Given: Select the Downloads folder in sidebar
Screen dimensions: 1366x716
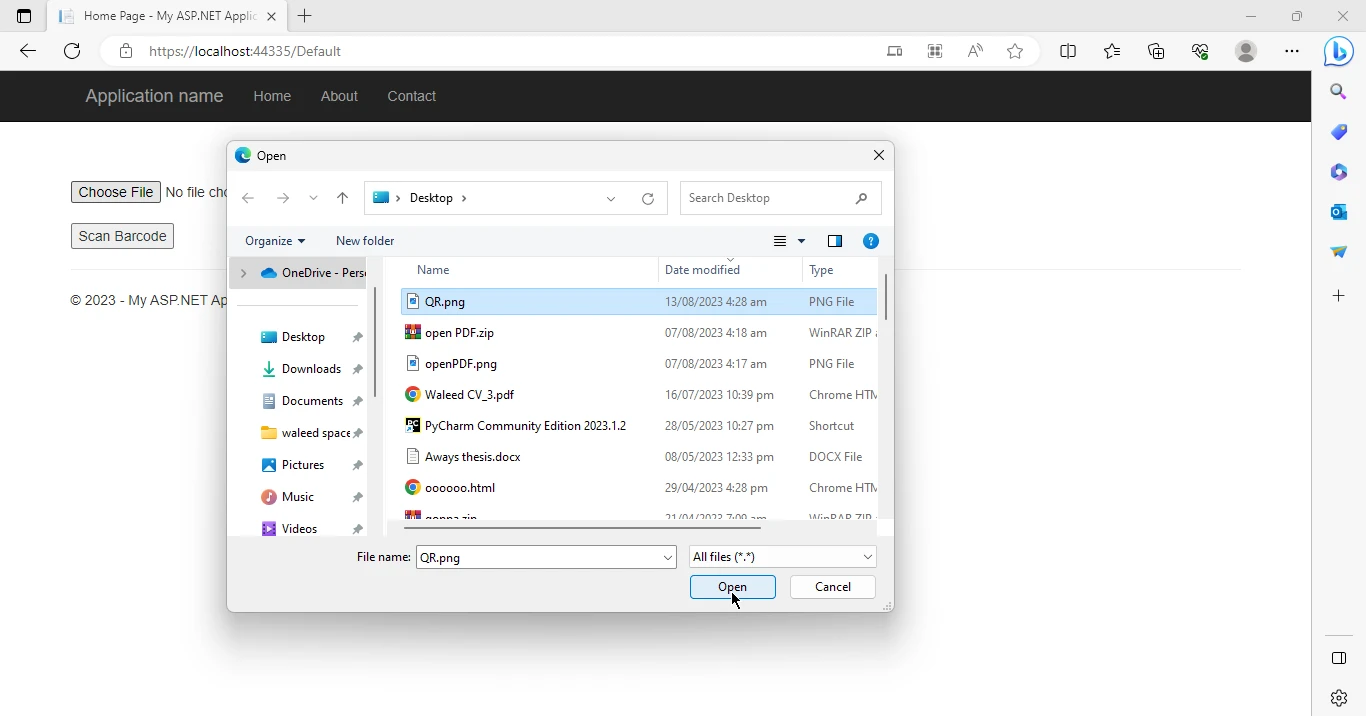Looking at the screenshot, I should tap(311, 369).
